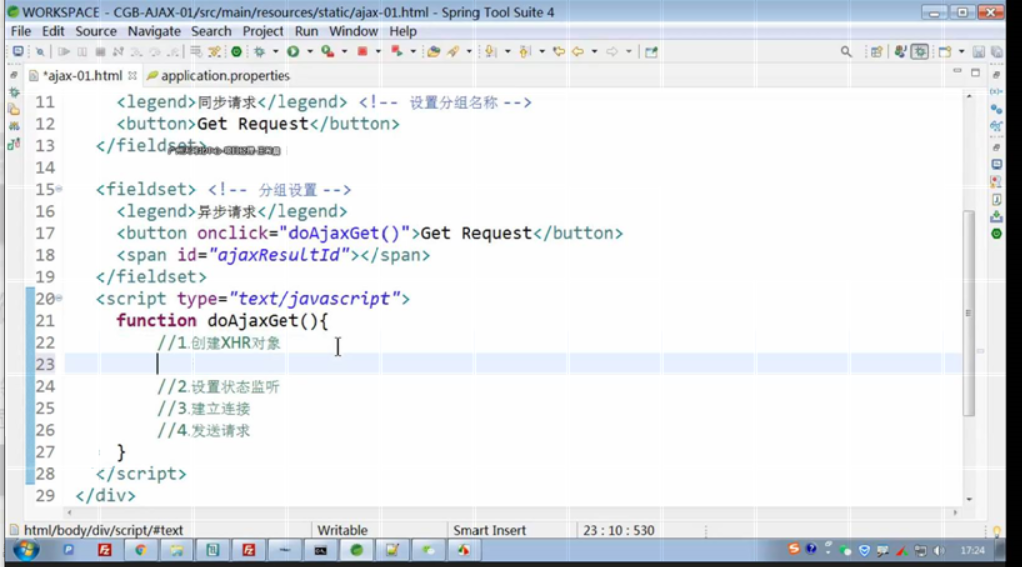
Task: Click the Resume icon in debug toolbar
Action: 63,51
